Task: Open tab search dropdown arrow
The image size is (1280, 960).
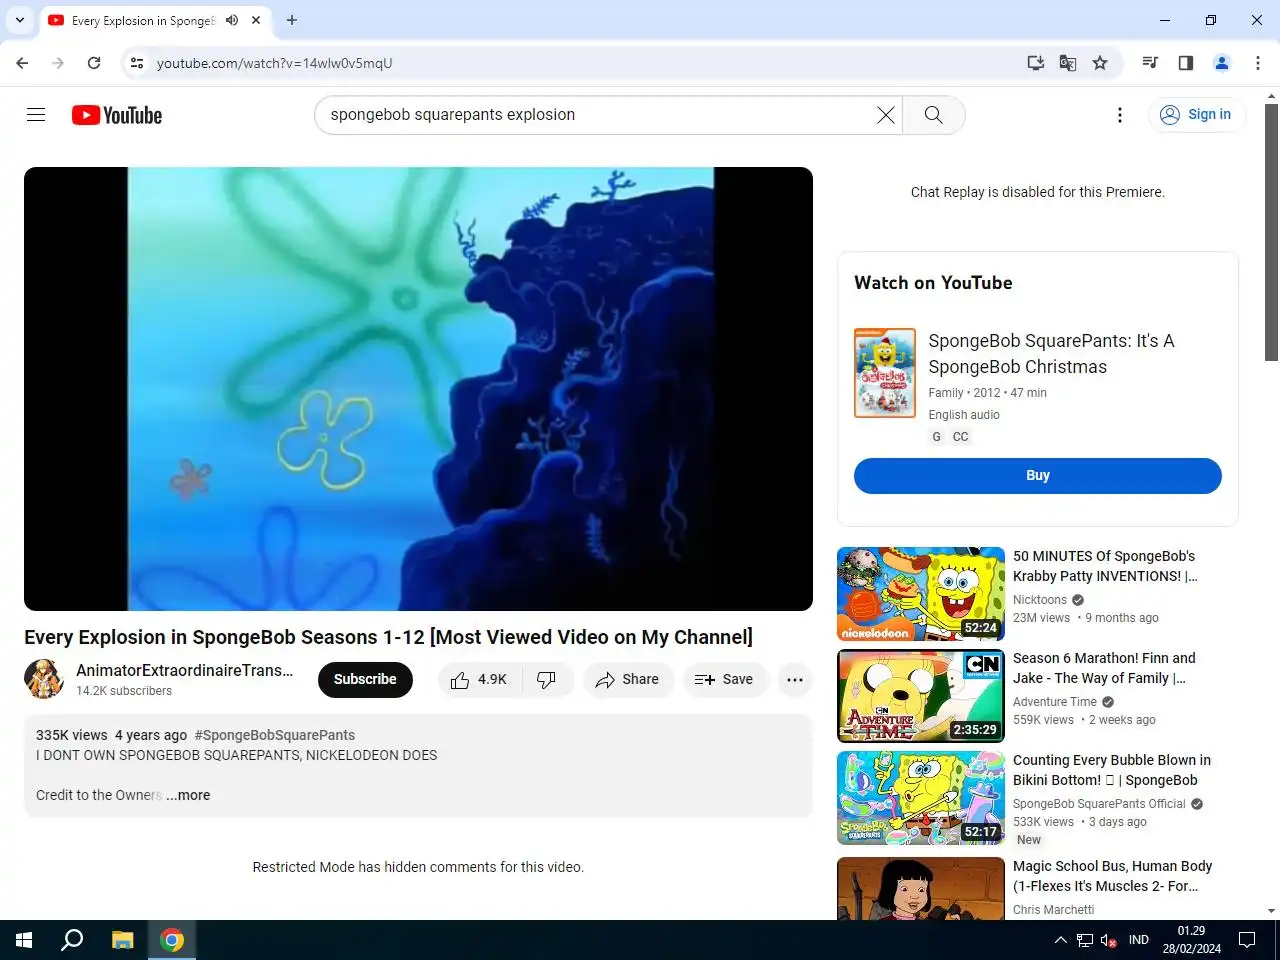Action: (x=20, y=20)
